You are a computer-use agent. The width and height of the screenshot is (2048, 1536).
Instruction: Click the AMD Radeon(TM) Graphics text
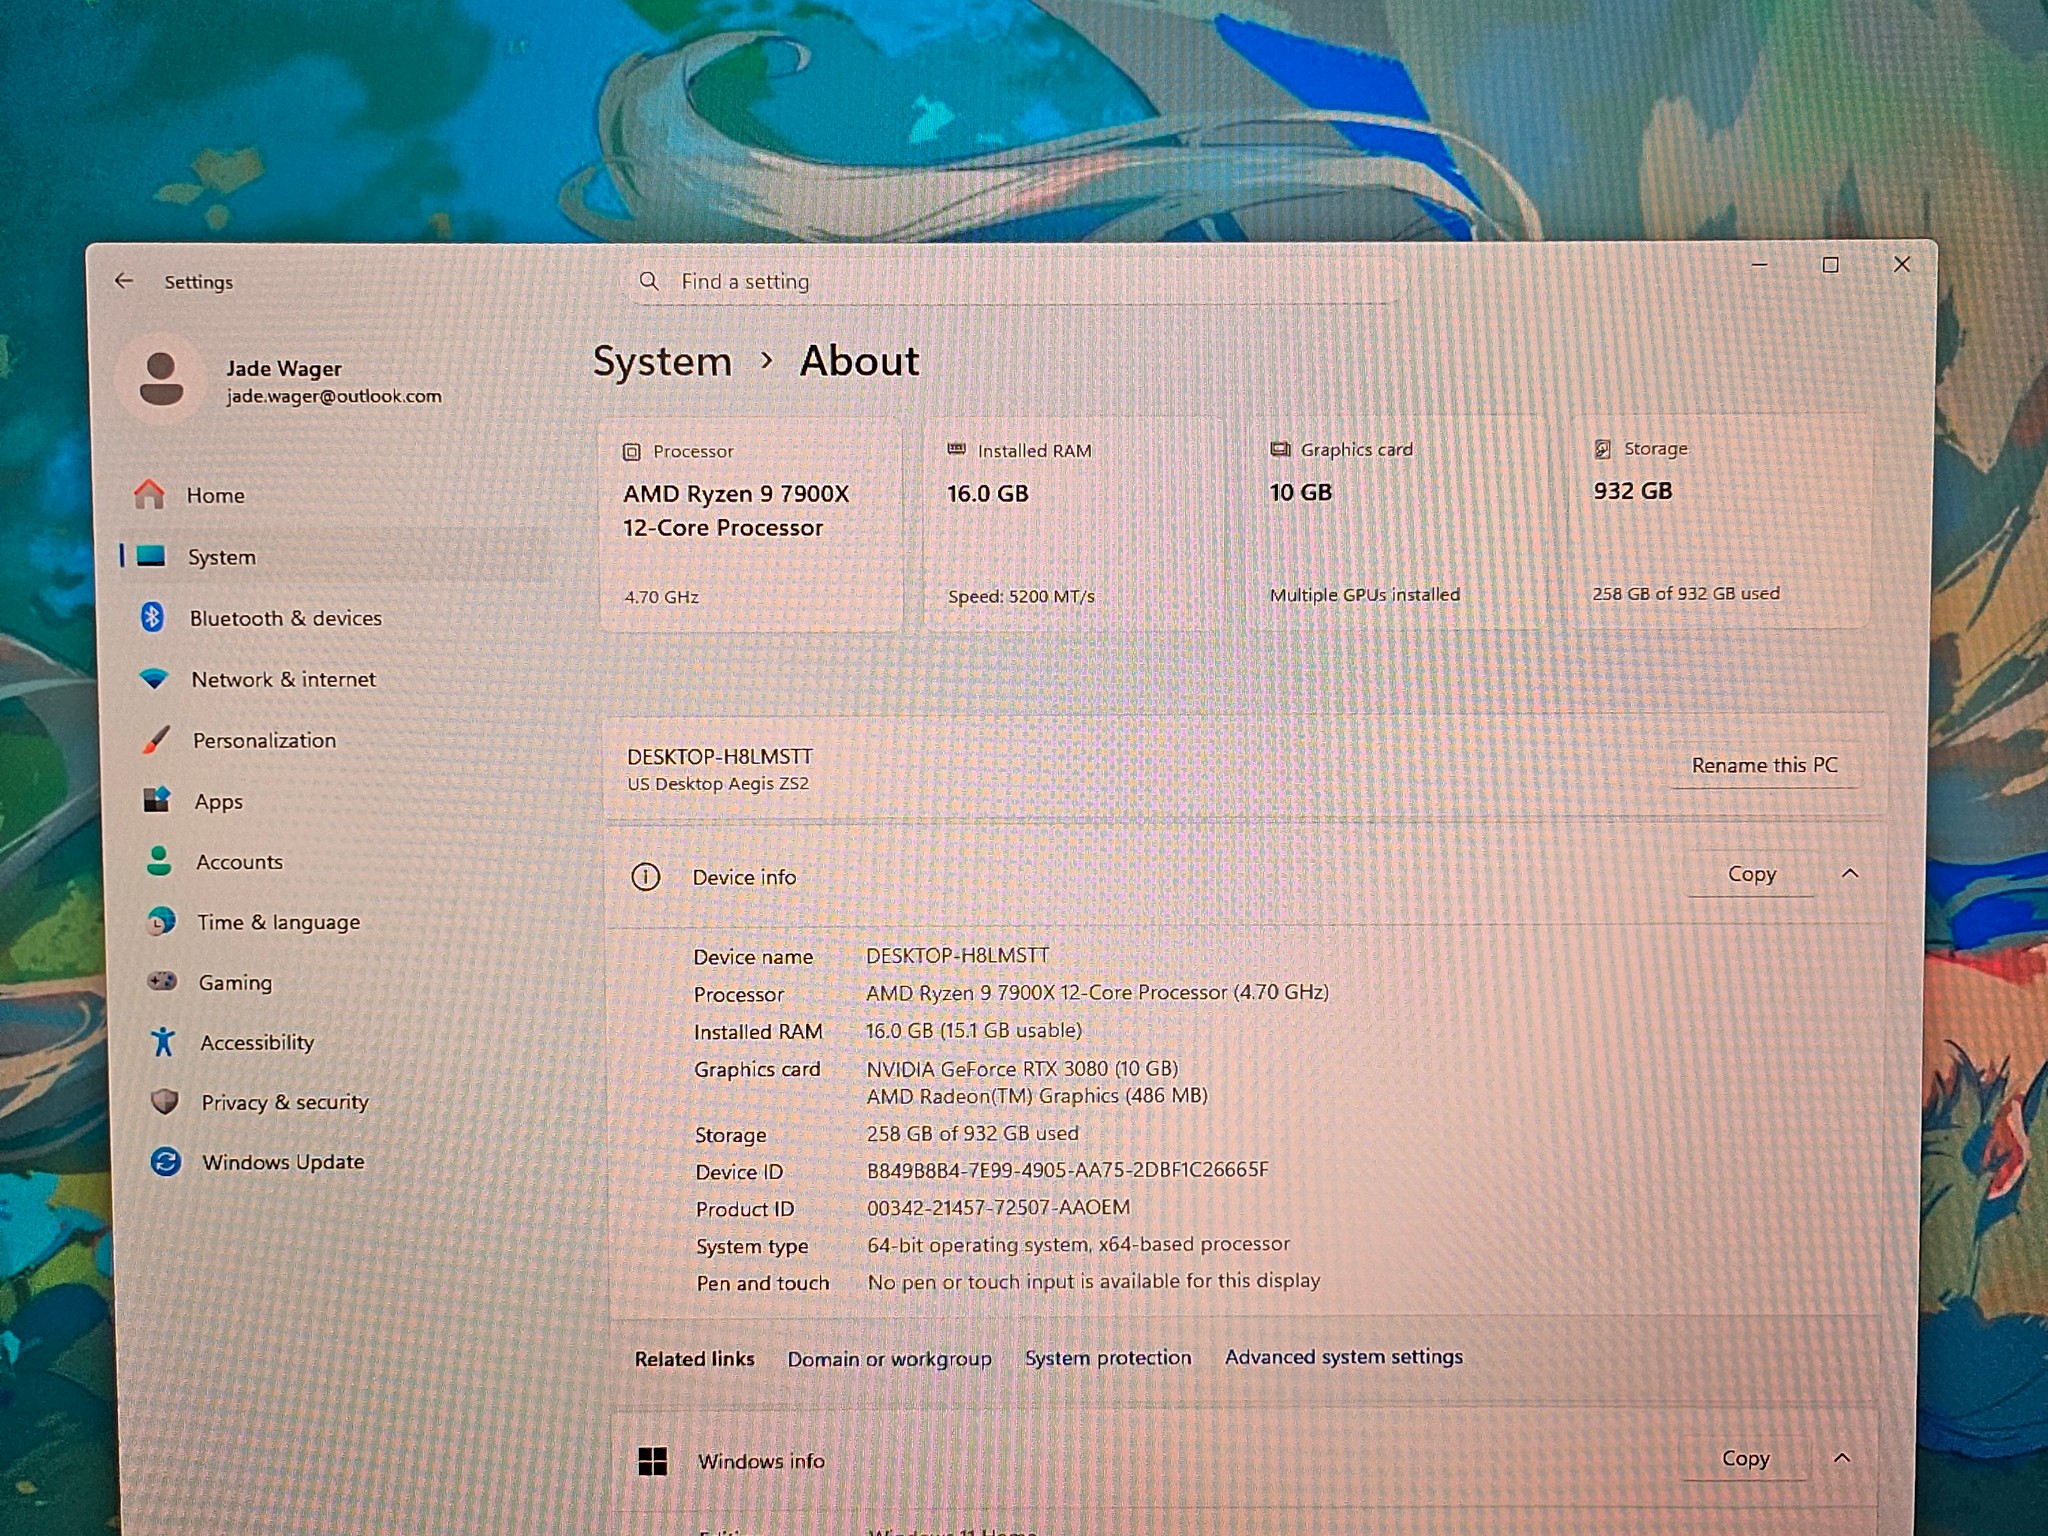click(x=1037, y=1096)
